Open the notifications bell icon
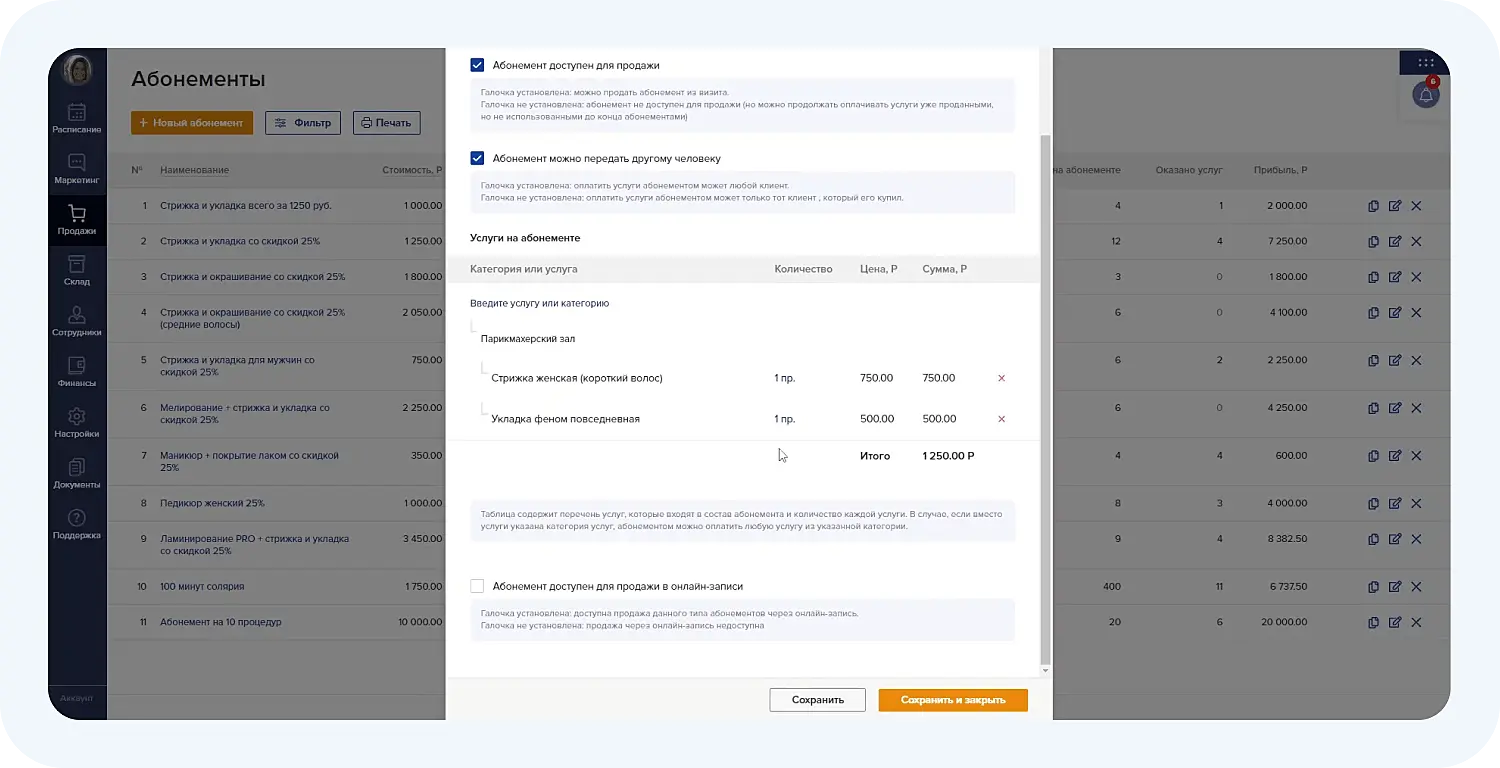 tap(1425, 95)
